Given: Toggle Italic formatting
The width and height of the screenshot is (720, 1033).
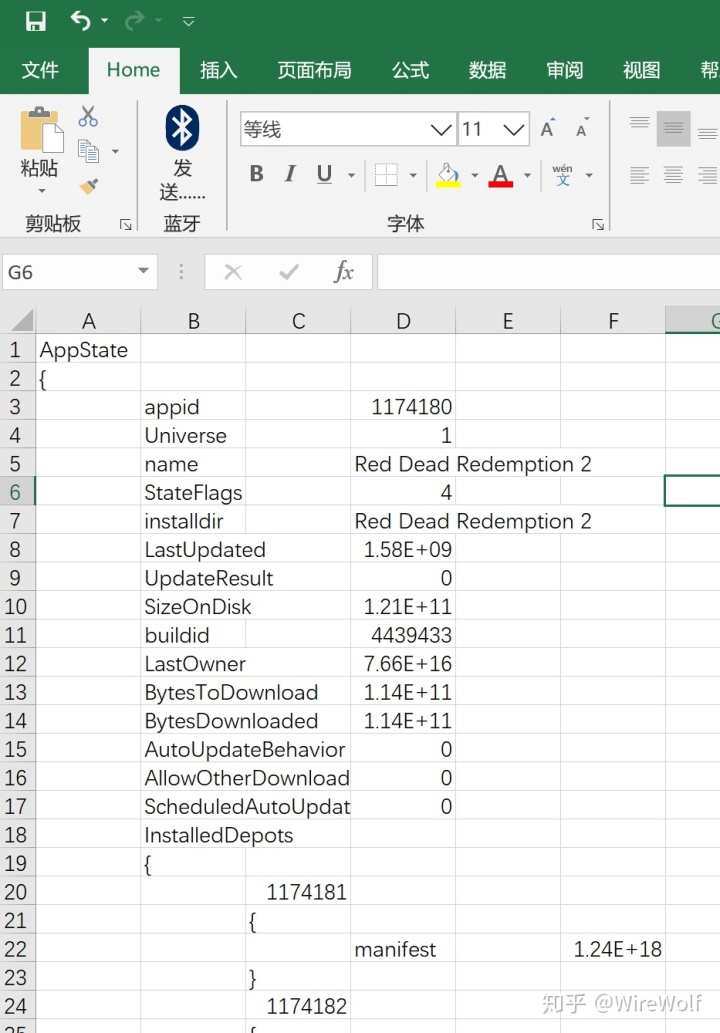Looking at the screenshot, I should pos(290,174).
